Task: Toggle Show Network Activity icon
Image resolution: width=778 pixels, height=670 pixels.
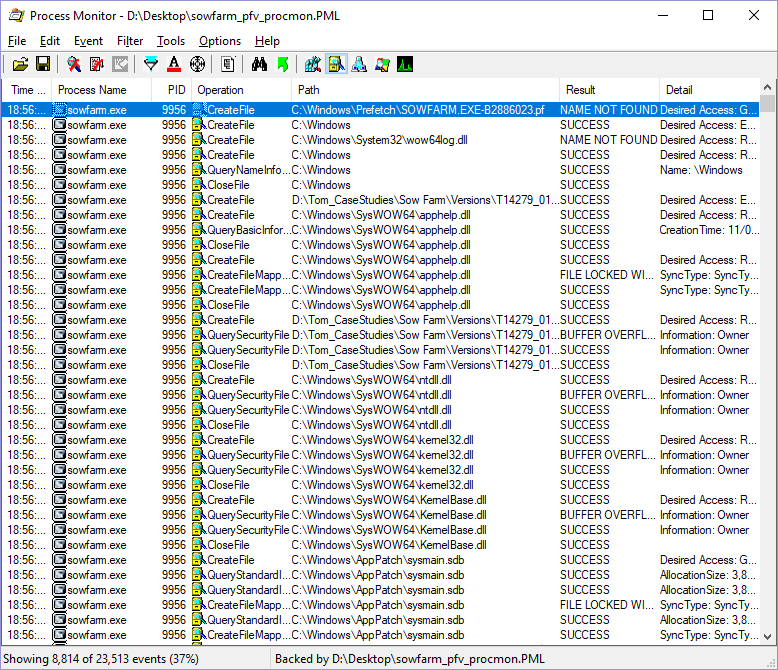Action: (359, 64)
